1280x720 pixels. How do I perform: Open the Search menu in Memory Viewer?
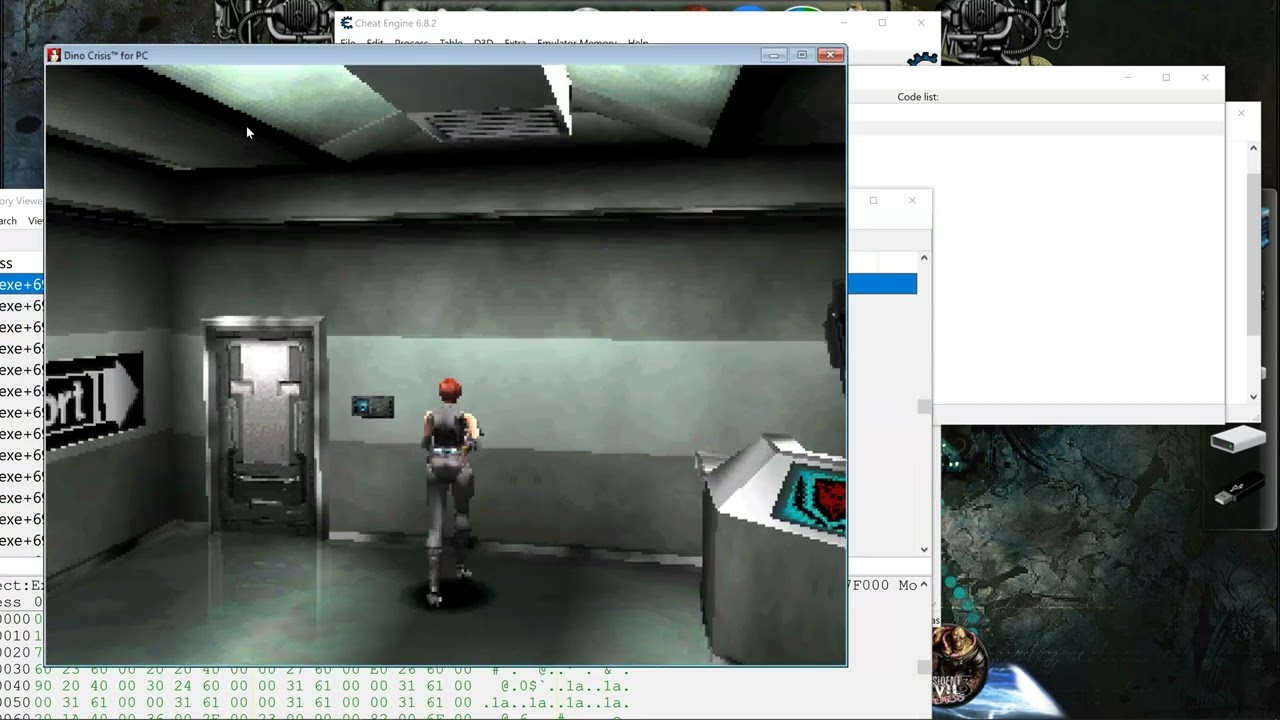(x=8, y=221)
